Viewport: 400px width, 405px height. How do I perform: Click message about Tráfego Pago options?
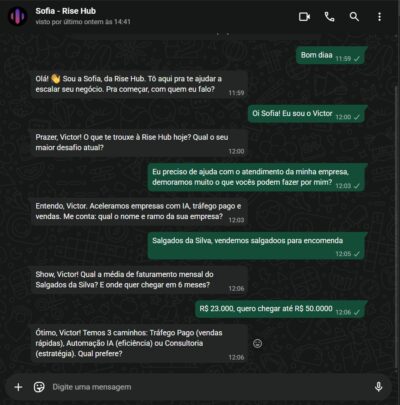[139, 343]
